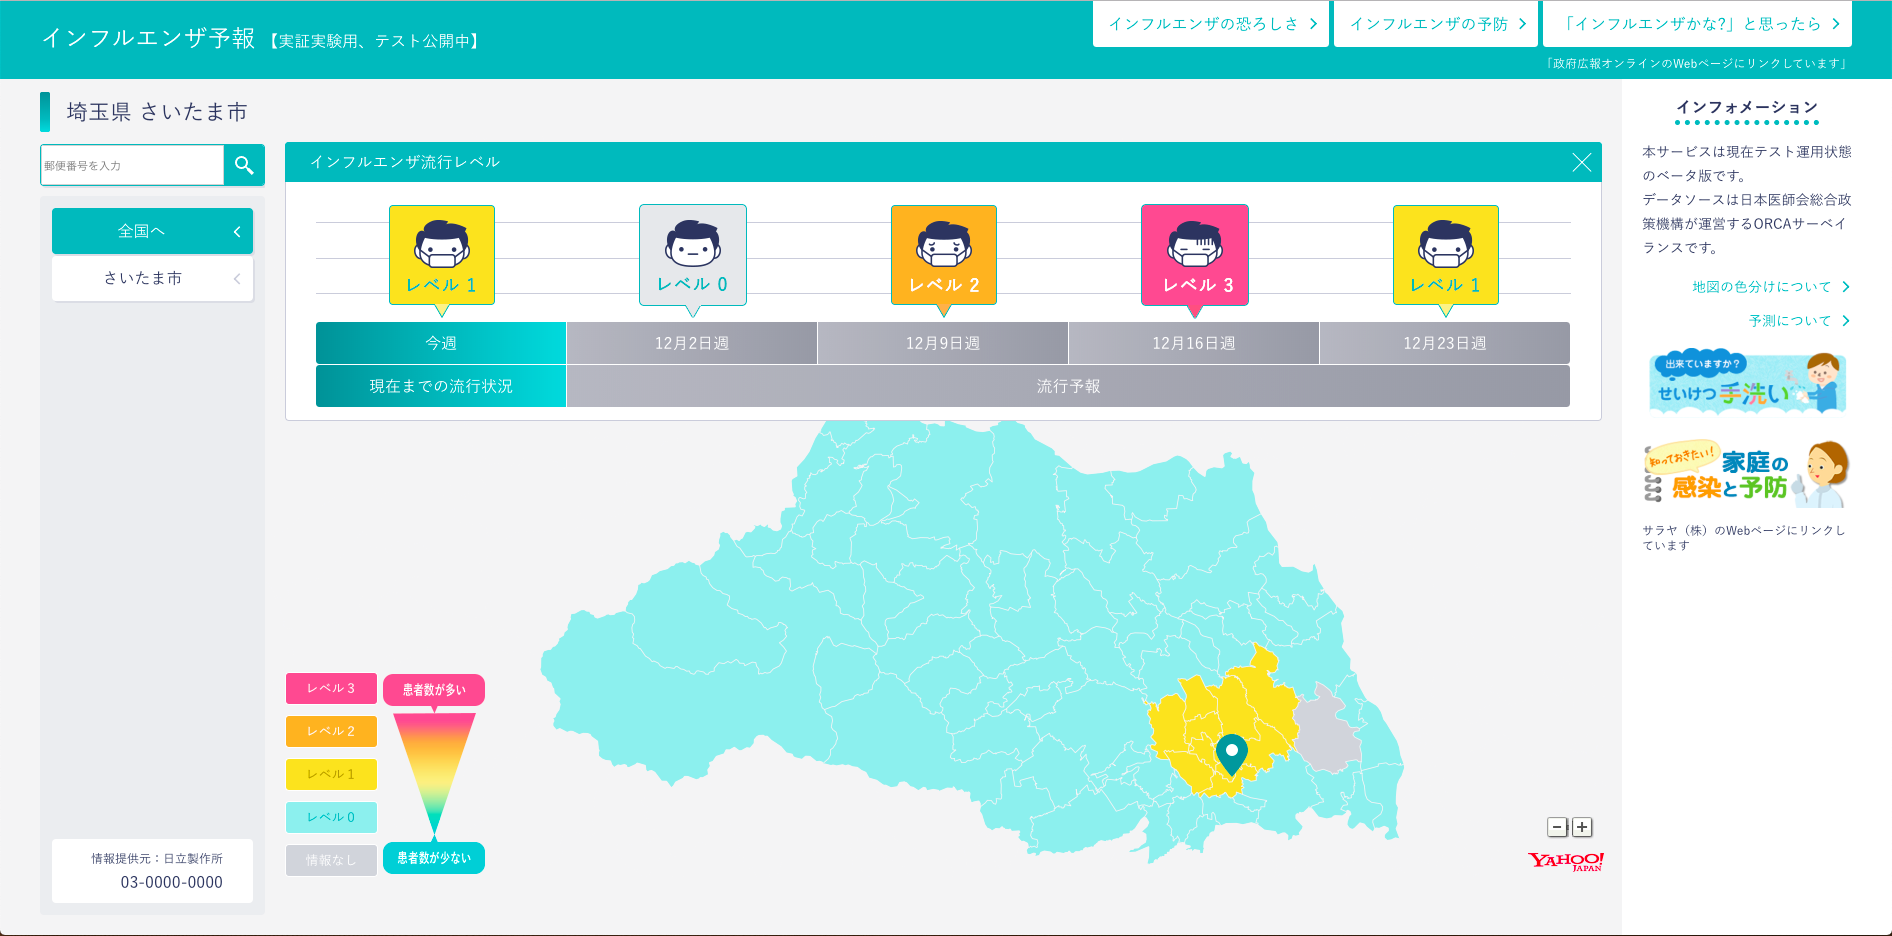
Task: Open インフルエンザの予防 header link
Action: click(1436, 24)
